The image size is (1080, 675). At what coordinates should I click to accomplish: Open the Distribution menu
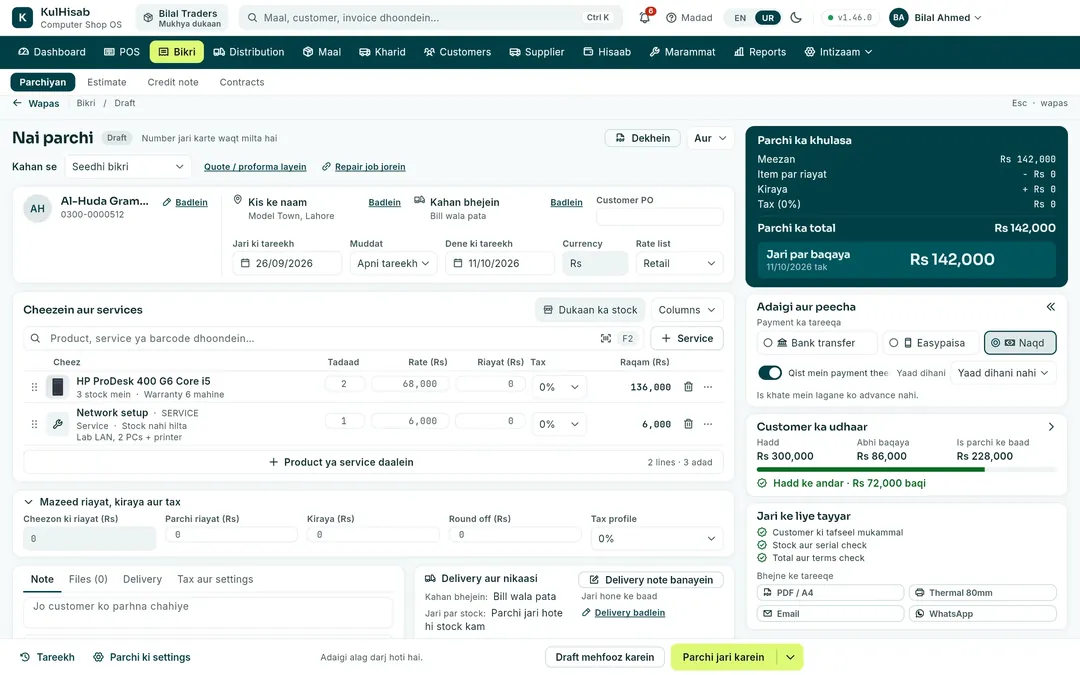pyautogui.click(x=249, y=52)
